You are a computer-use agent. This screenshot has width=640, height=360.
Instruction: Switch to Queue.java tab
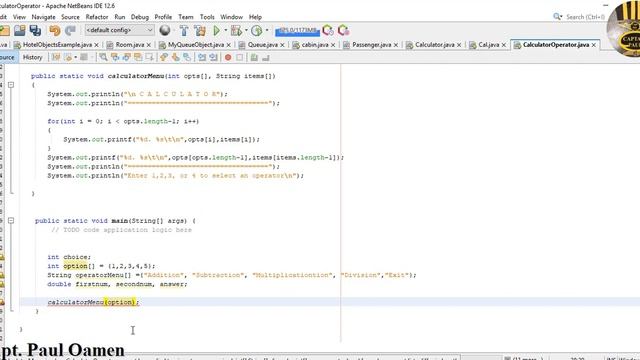pos(262,44)
